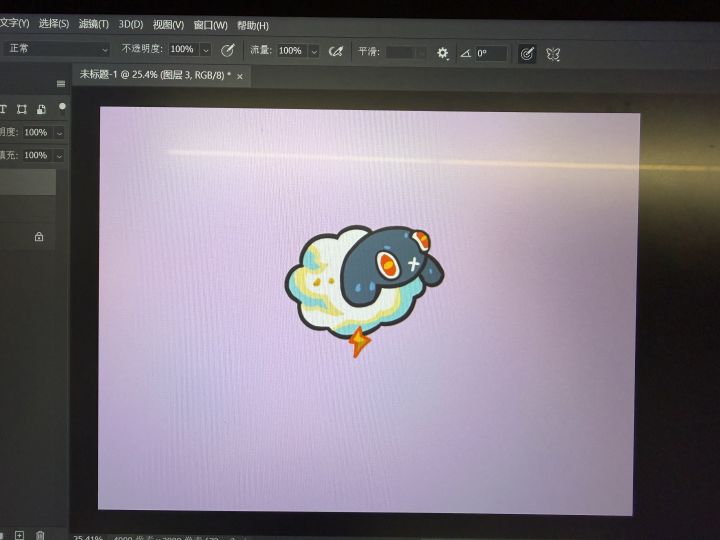Viewport: 720px width, 540px height.
Task: Open smoothing options gear icon
Action: click(442, 53)
